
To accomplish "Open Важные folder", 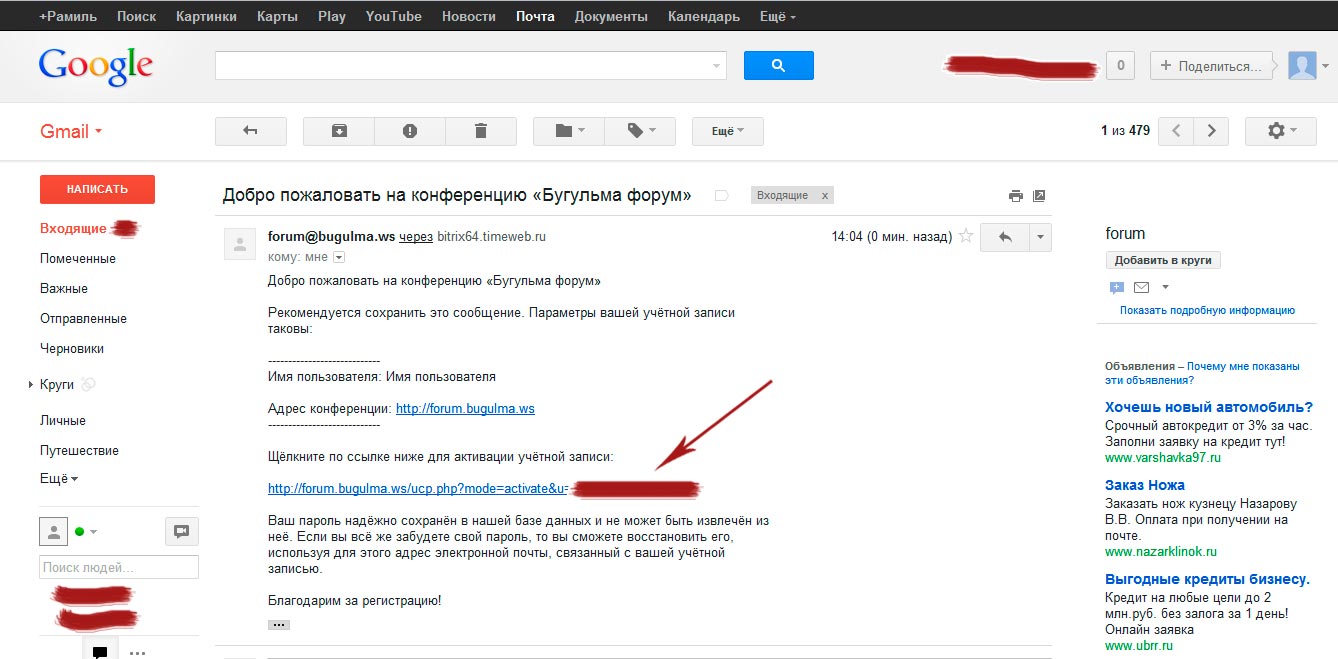I will 64,289.
